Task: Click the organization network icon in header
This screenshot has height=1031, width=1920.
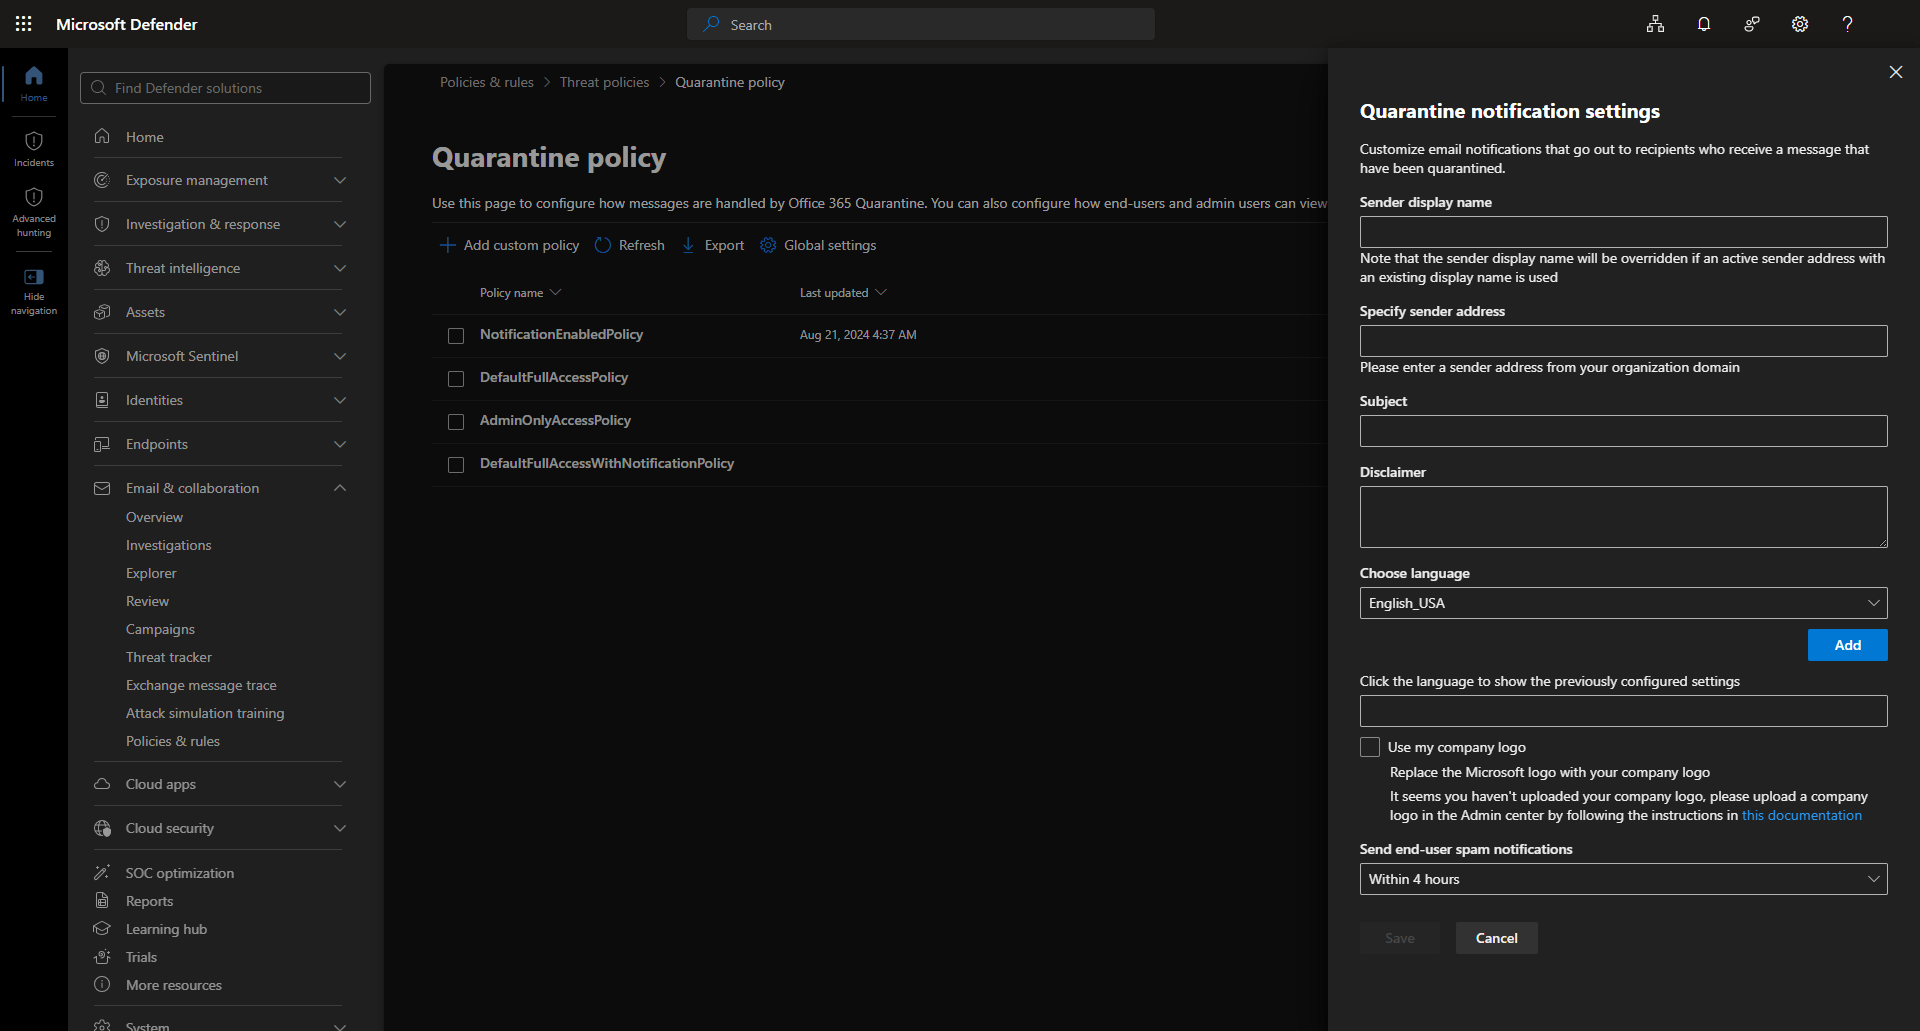Action: 1656,24
